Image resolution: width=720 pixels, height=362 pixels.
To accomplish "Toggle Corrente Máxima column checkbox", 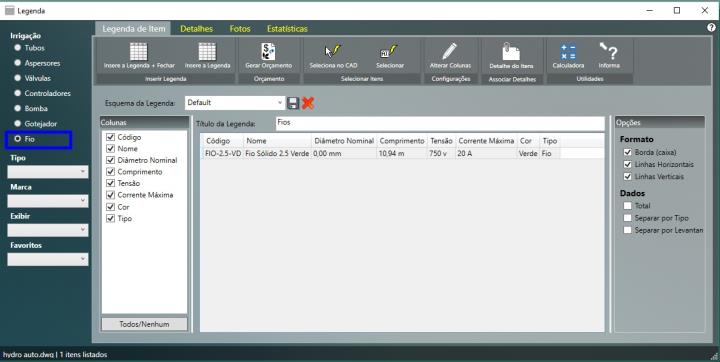I will tap(110, 195).
